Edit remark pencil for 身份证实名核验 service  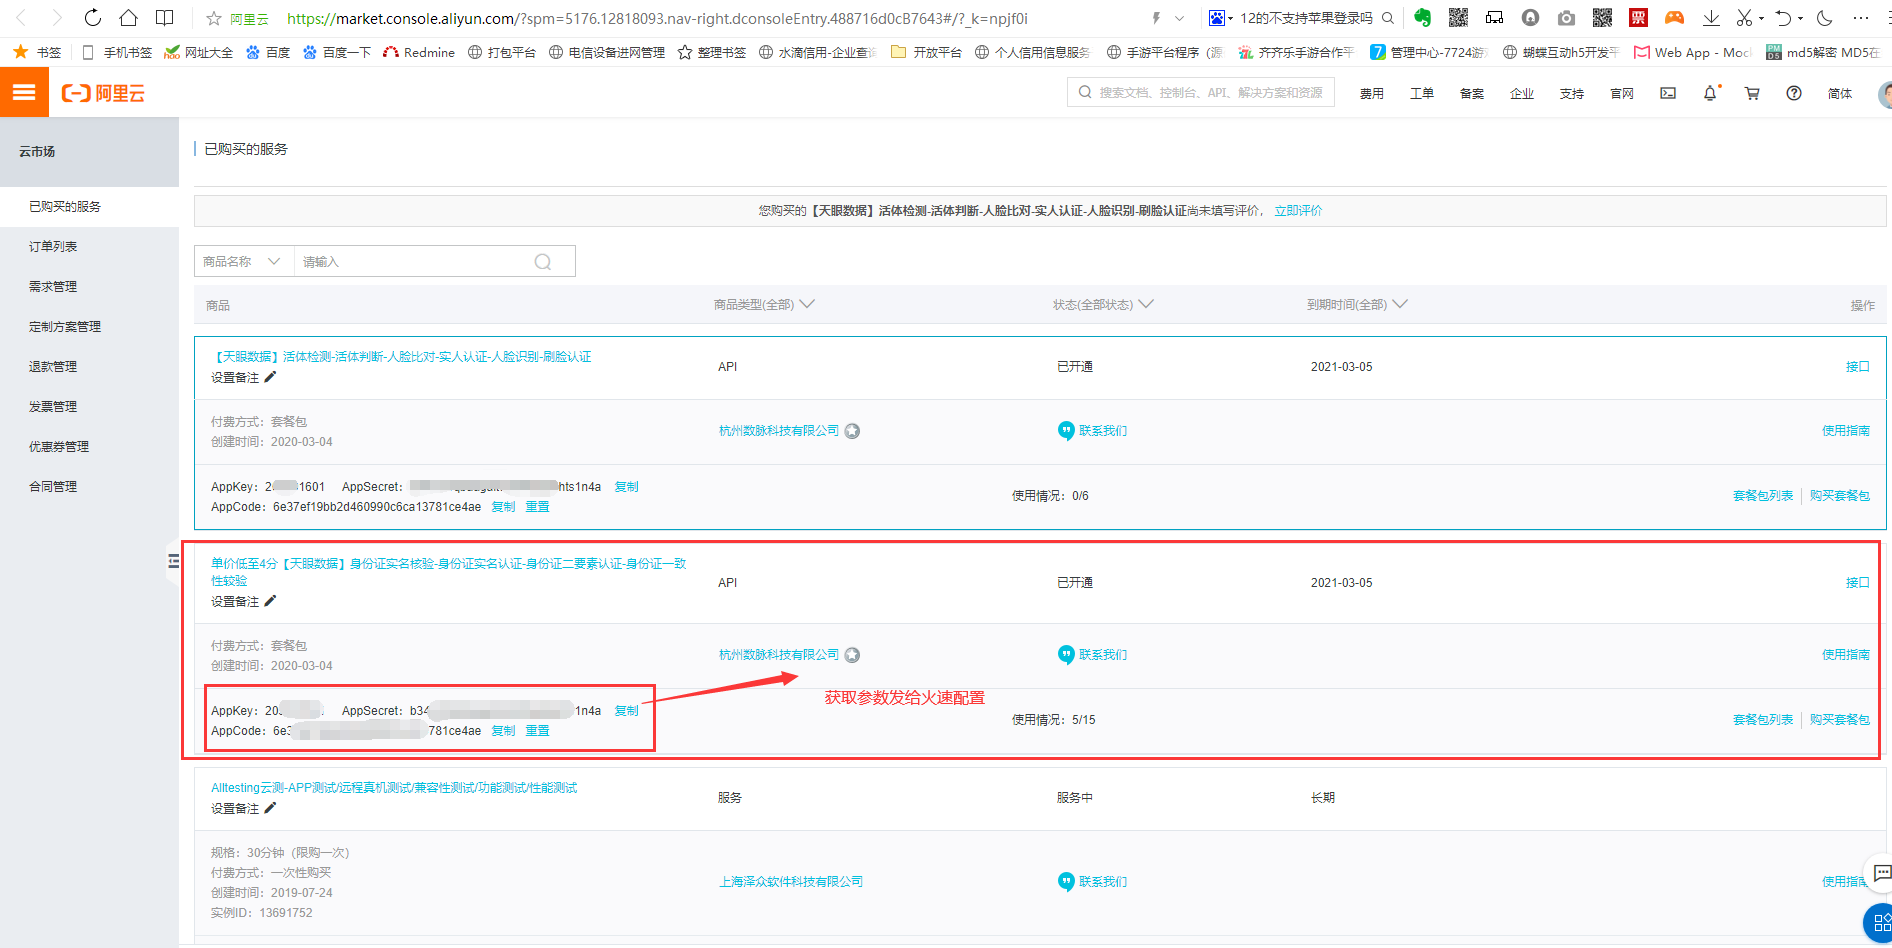pos(270,601)
